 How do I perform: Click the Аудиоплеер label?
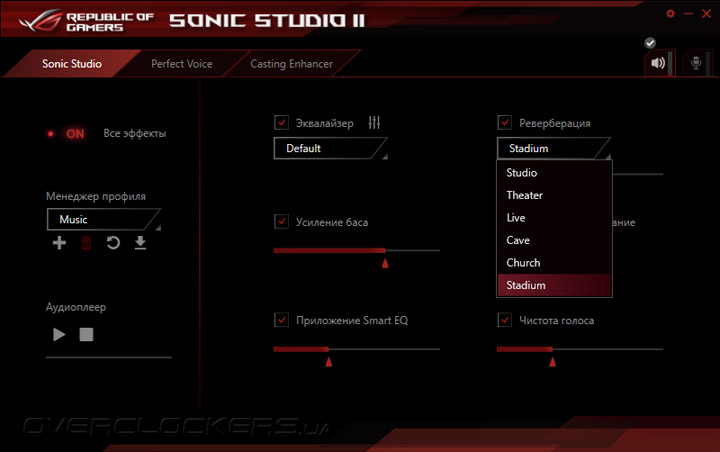pyautogui.click(x=76, y=307)
